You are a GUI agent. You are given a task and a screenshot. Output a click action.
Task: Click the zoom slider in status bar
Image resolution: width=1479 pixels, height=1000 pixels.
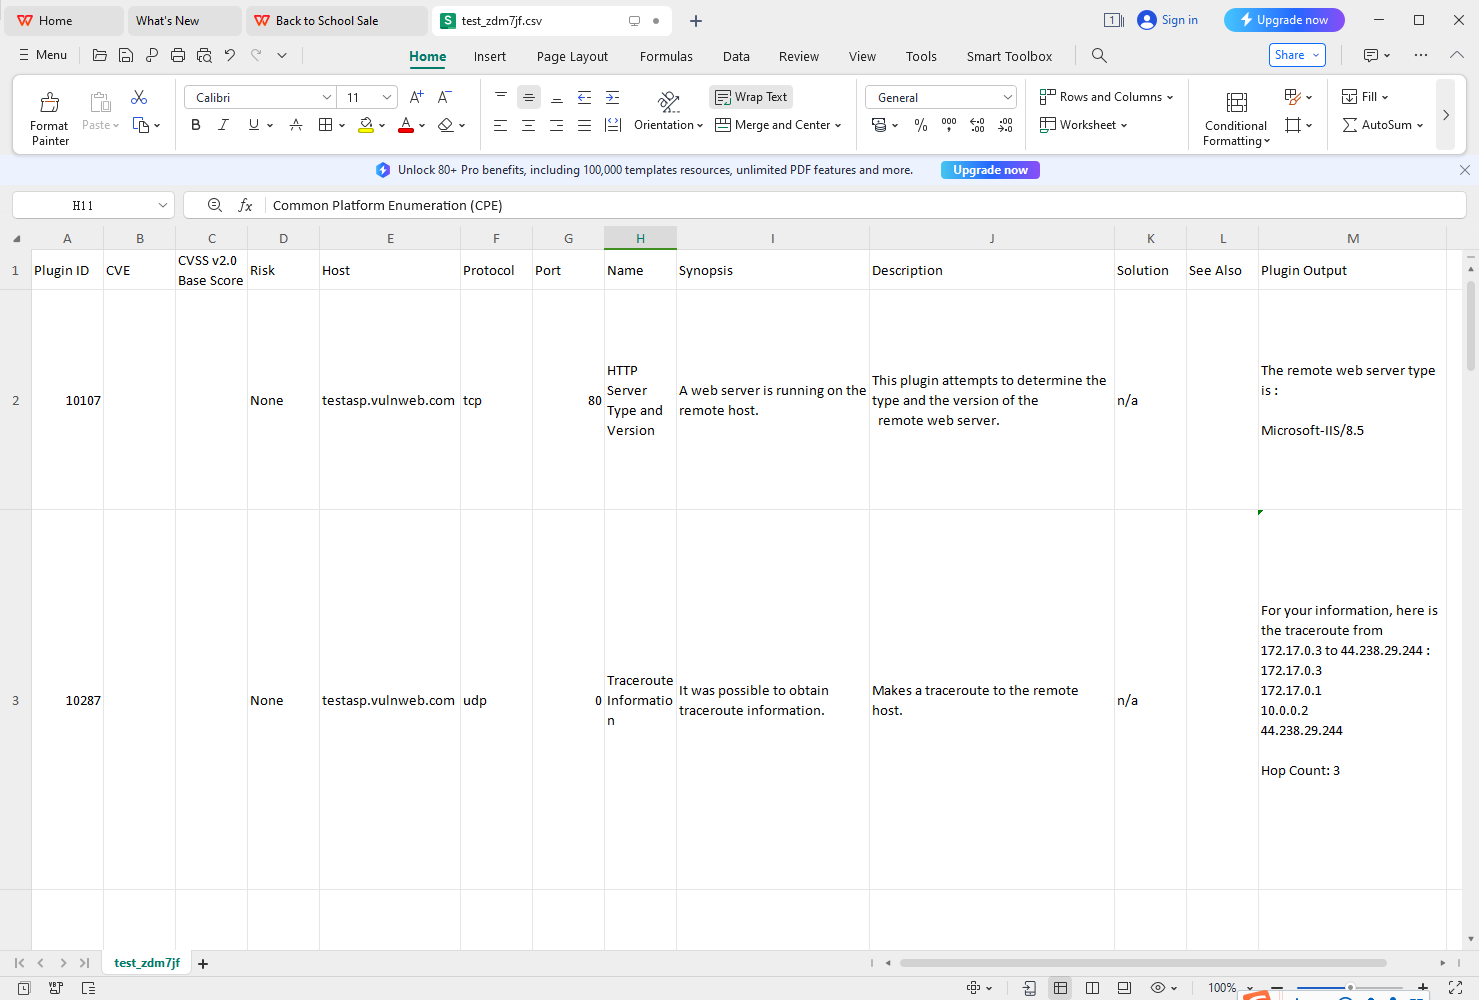[x=1349, y=988]
